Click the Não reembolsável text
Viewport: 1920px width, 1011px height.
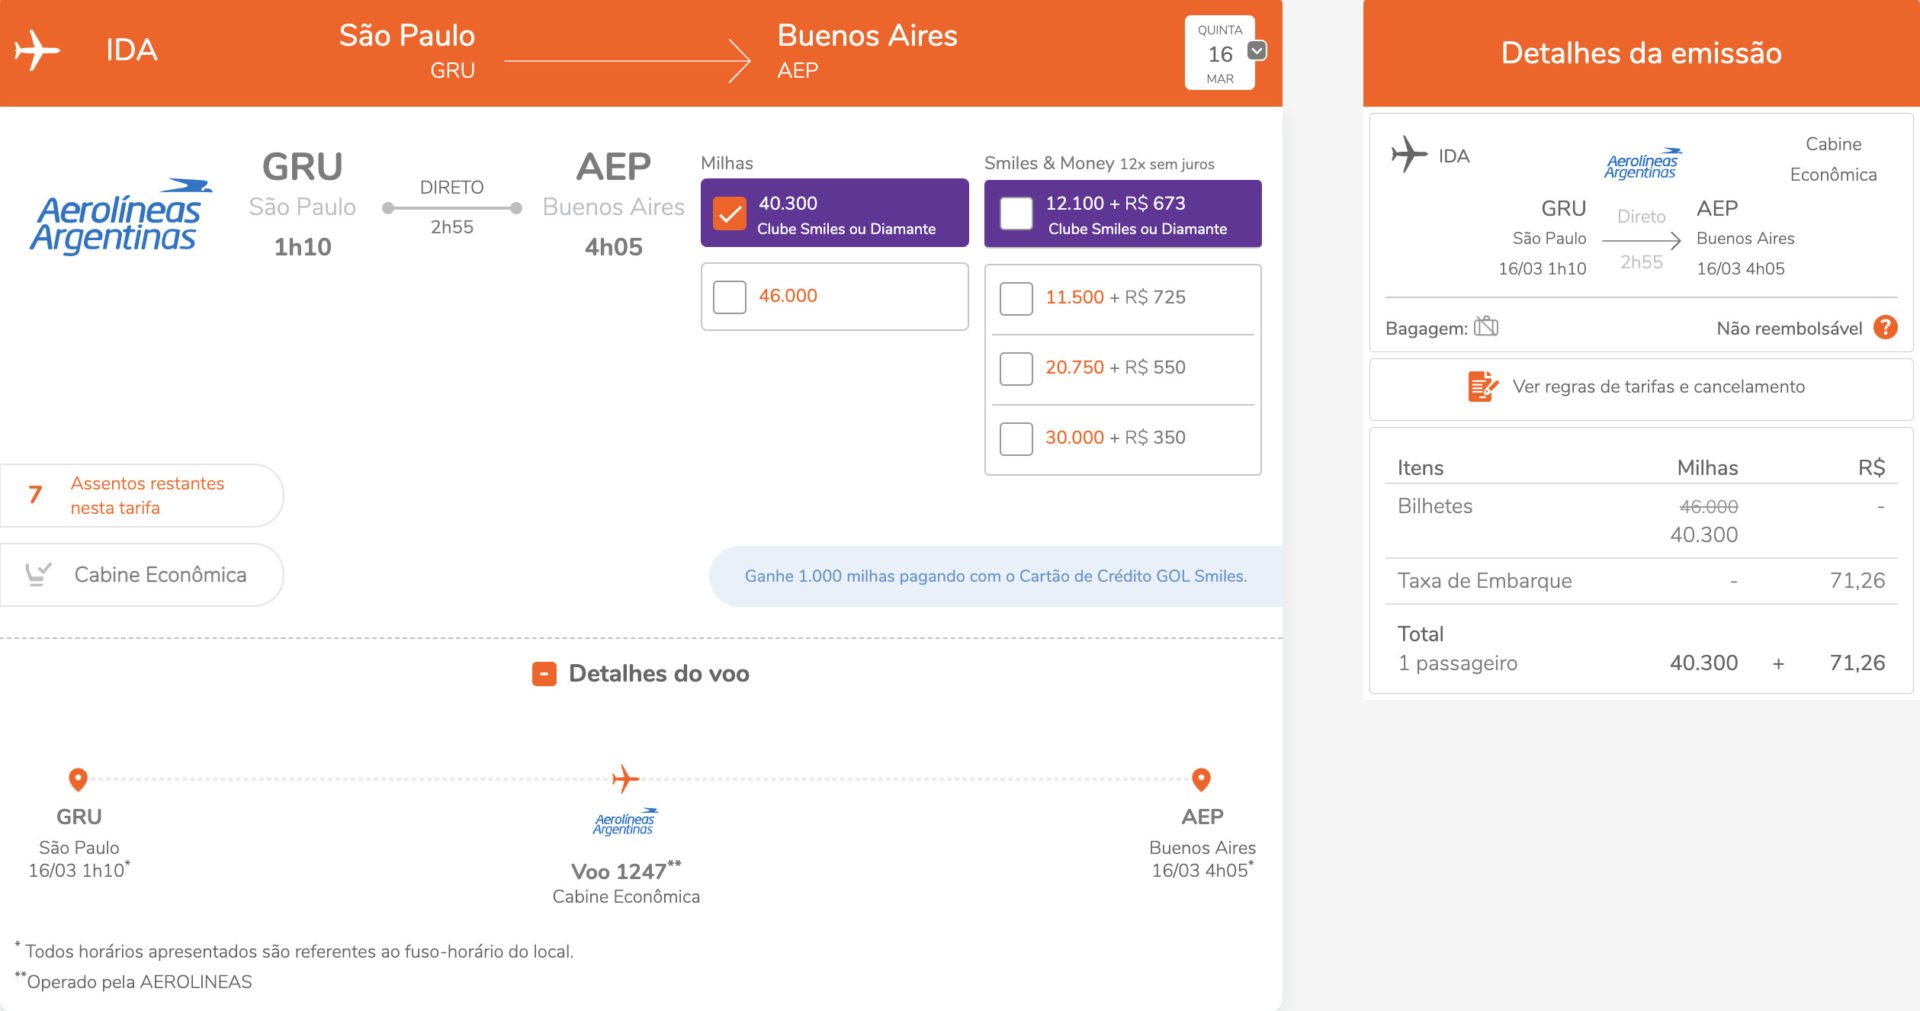tap(1789, 328)
